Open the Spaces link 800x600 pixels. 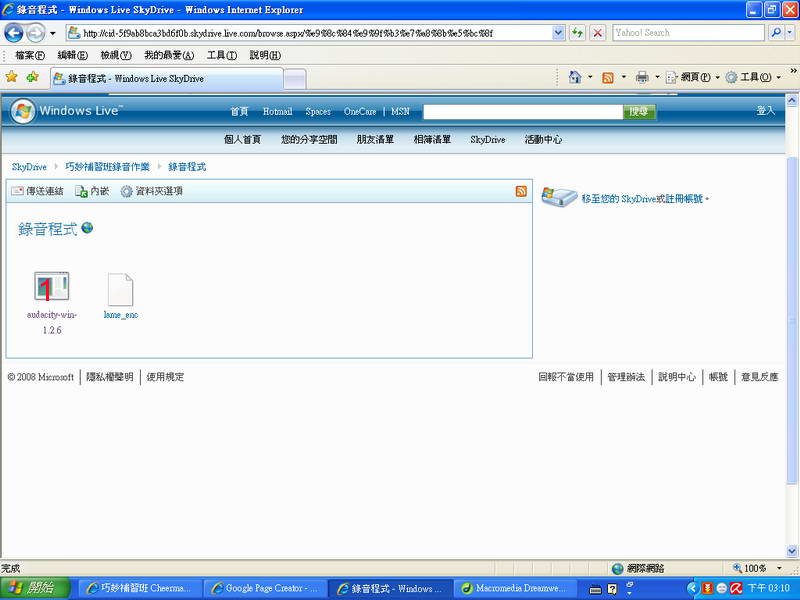pyautogui.click(x=318, y=111)
